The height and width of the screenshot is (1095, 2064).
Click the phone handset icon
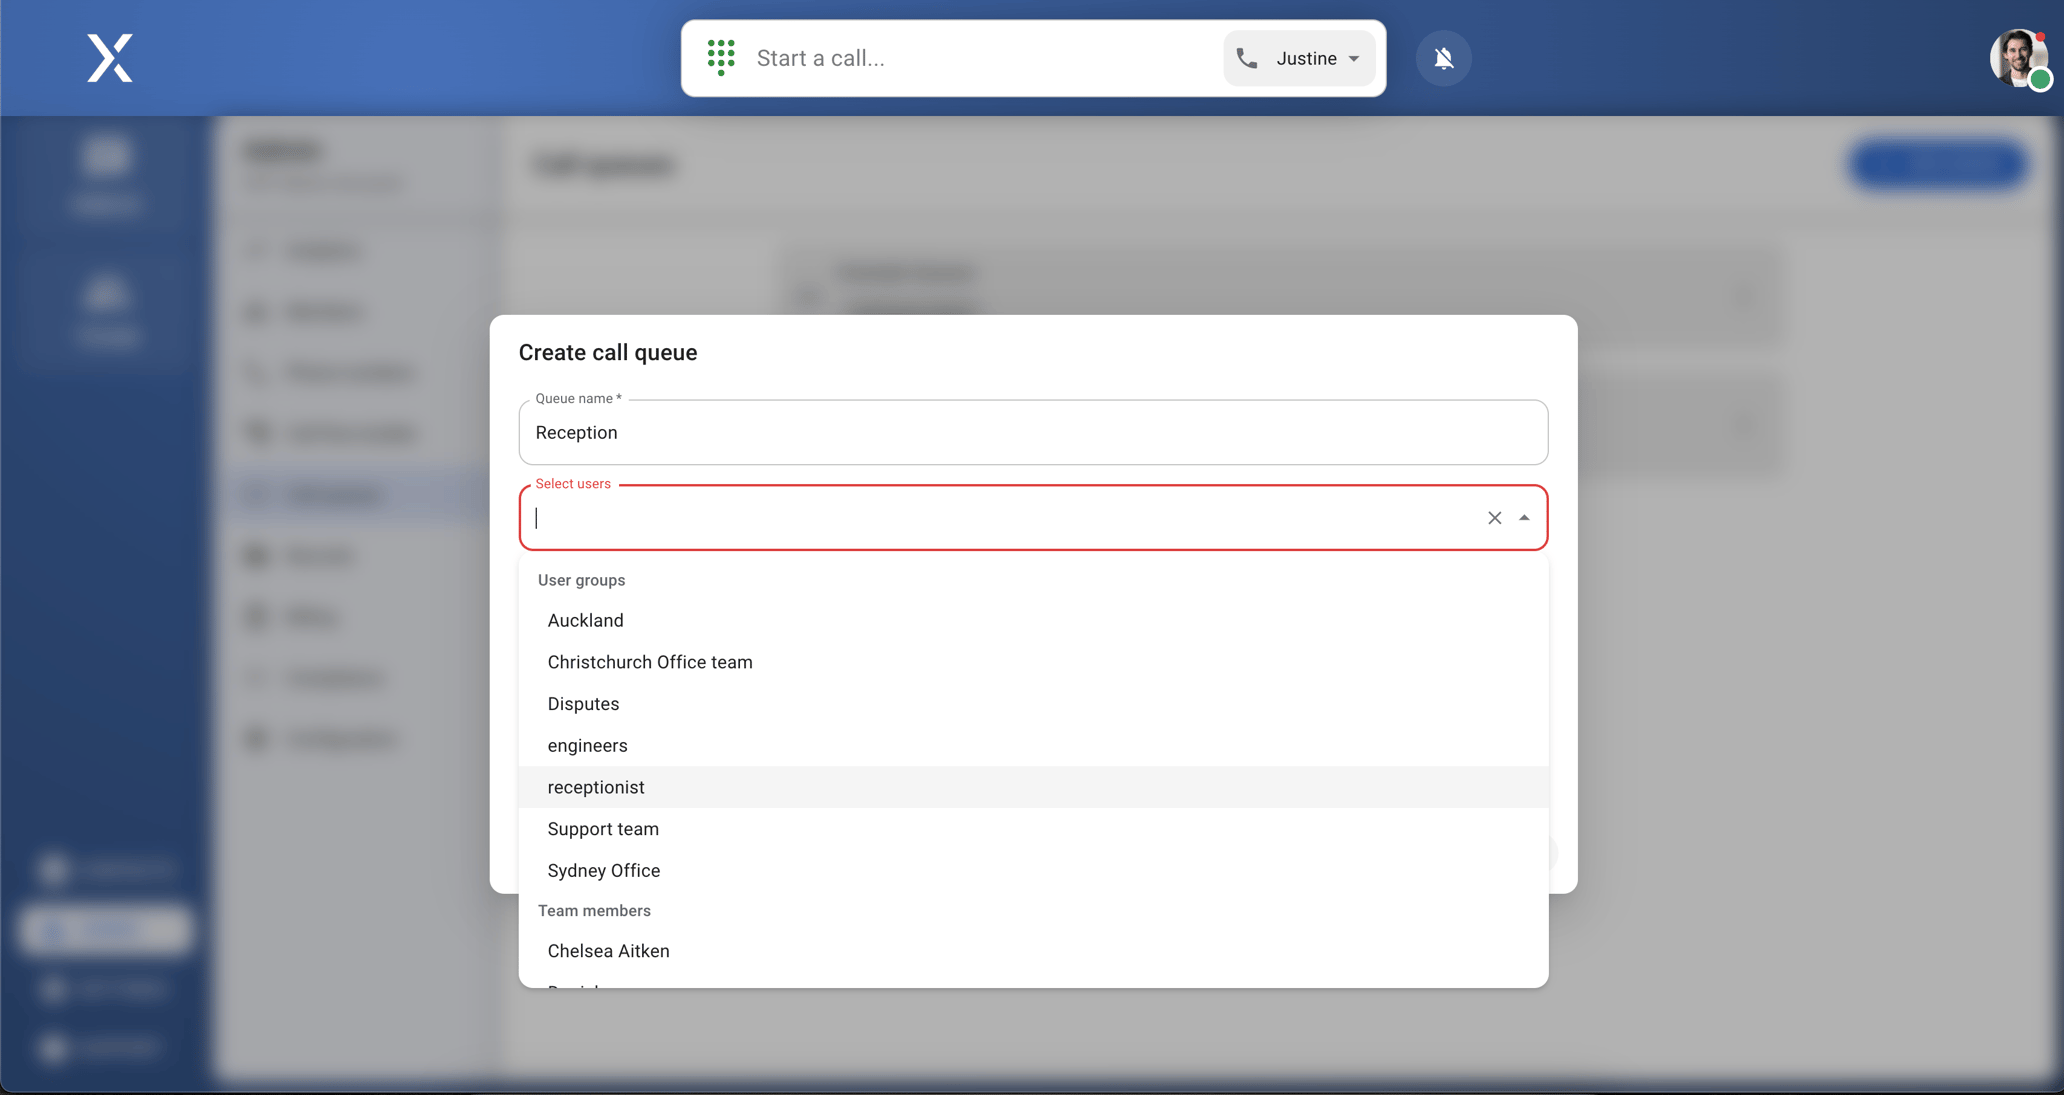1247,58
